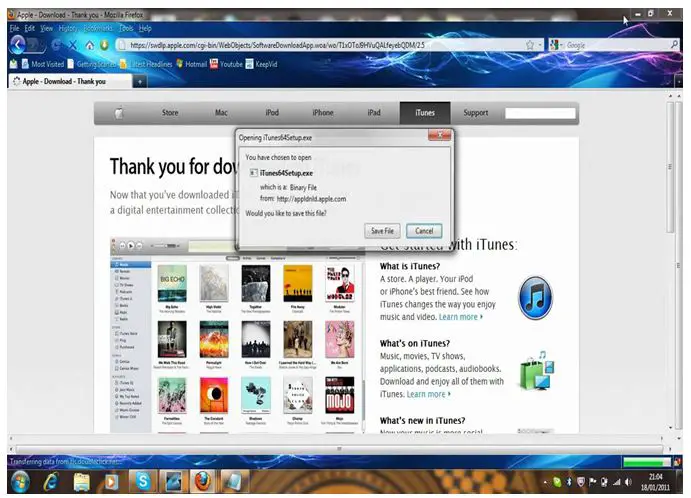Open the Youtube bookmark

click(226, 64)
